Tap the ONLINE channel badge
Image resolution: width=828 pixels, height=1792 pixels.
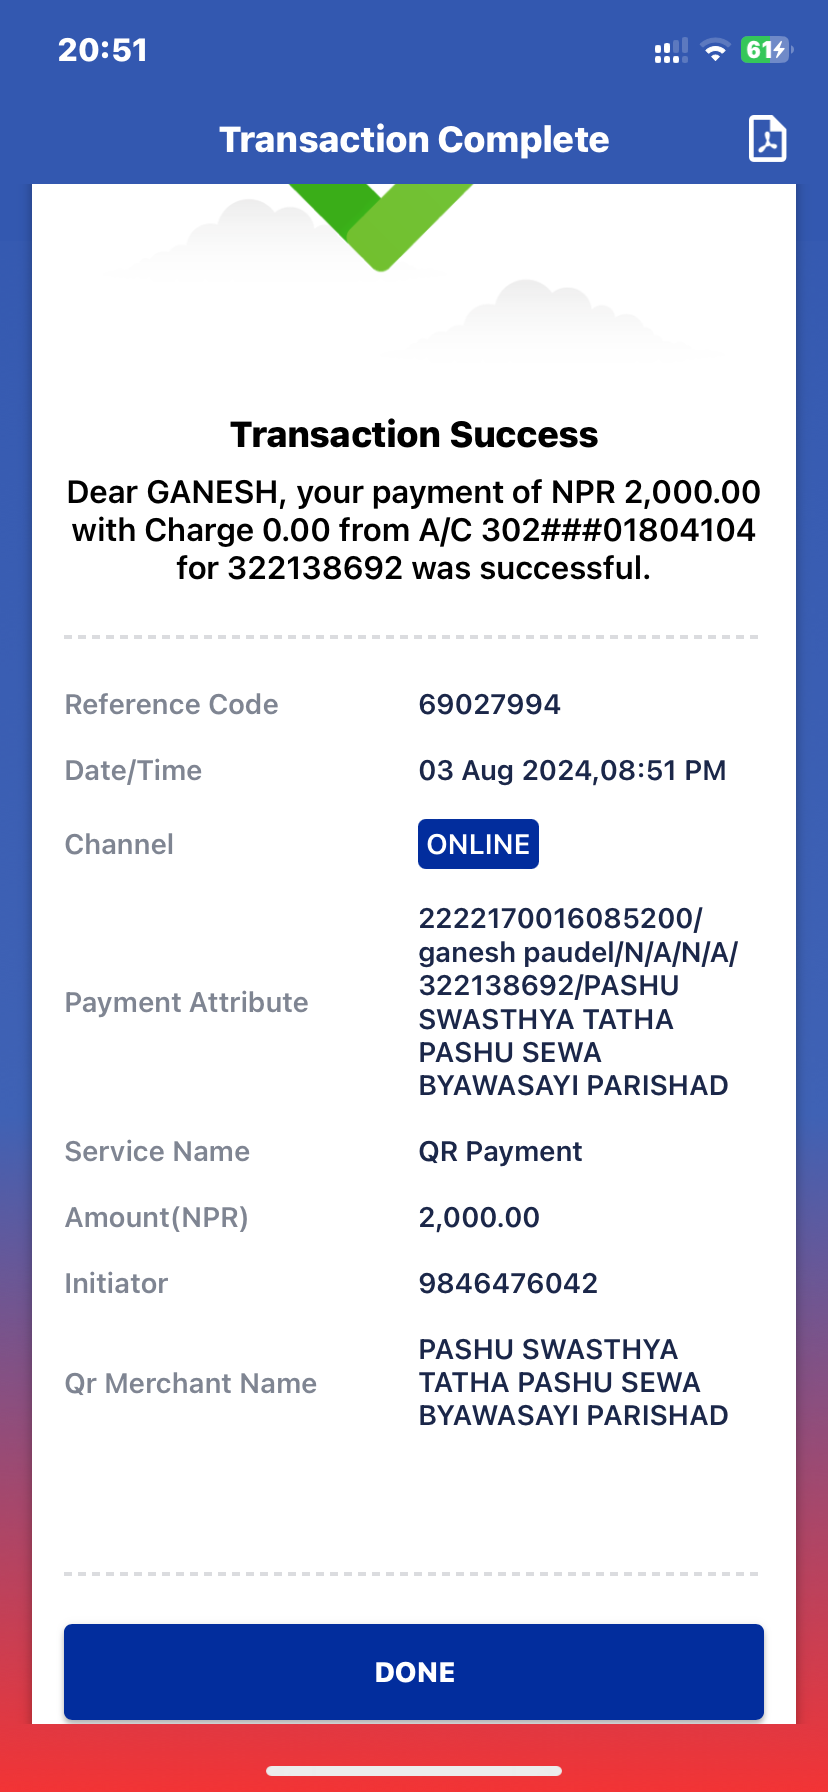(478, 844)
